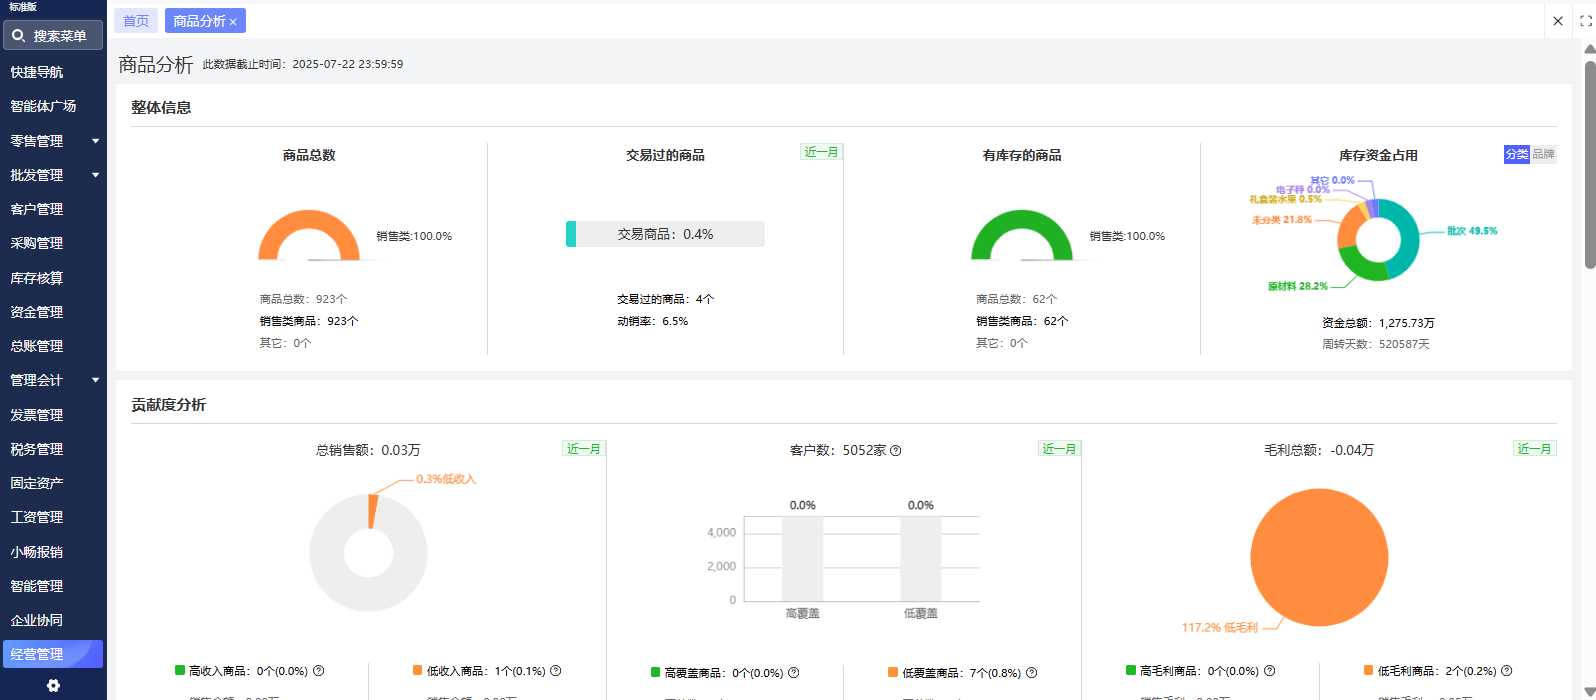Click the orange 商品总数 gauge arc
The width and height of the screenshot is (1596, 700).
309,218
